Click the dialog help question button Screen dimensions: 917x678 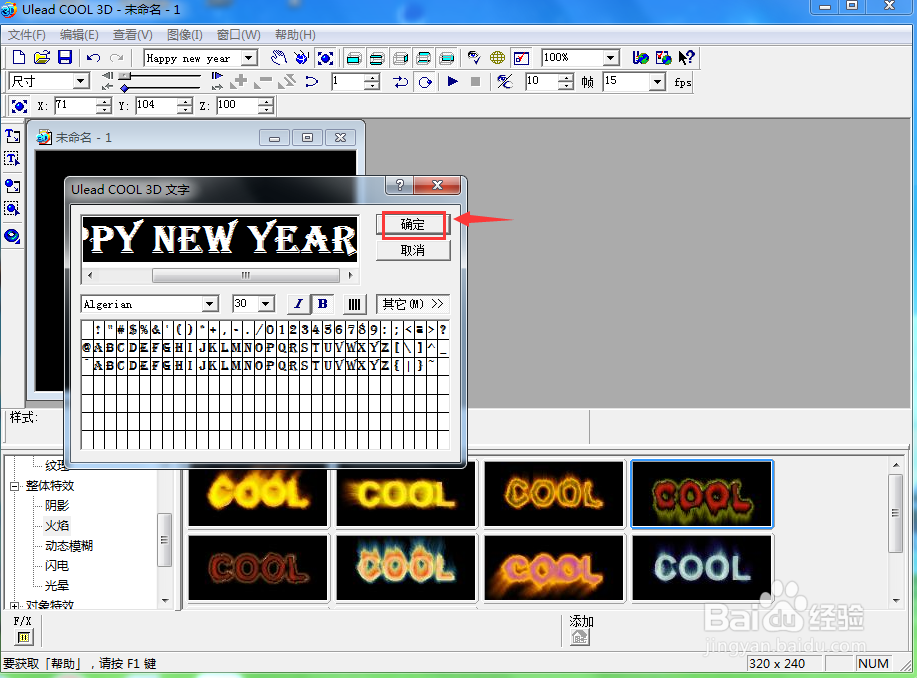(x=399, y=185)
